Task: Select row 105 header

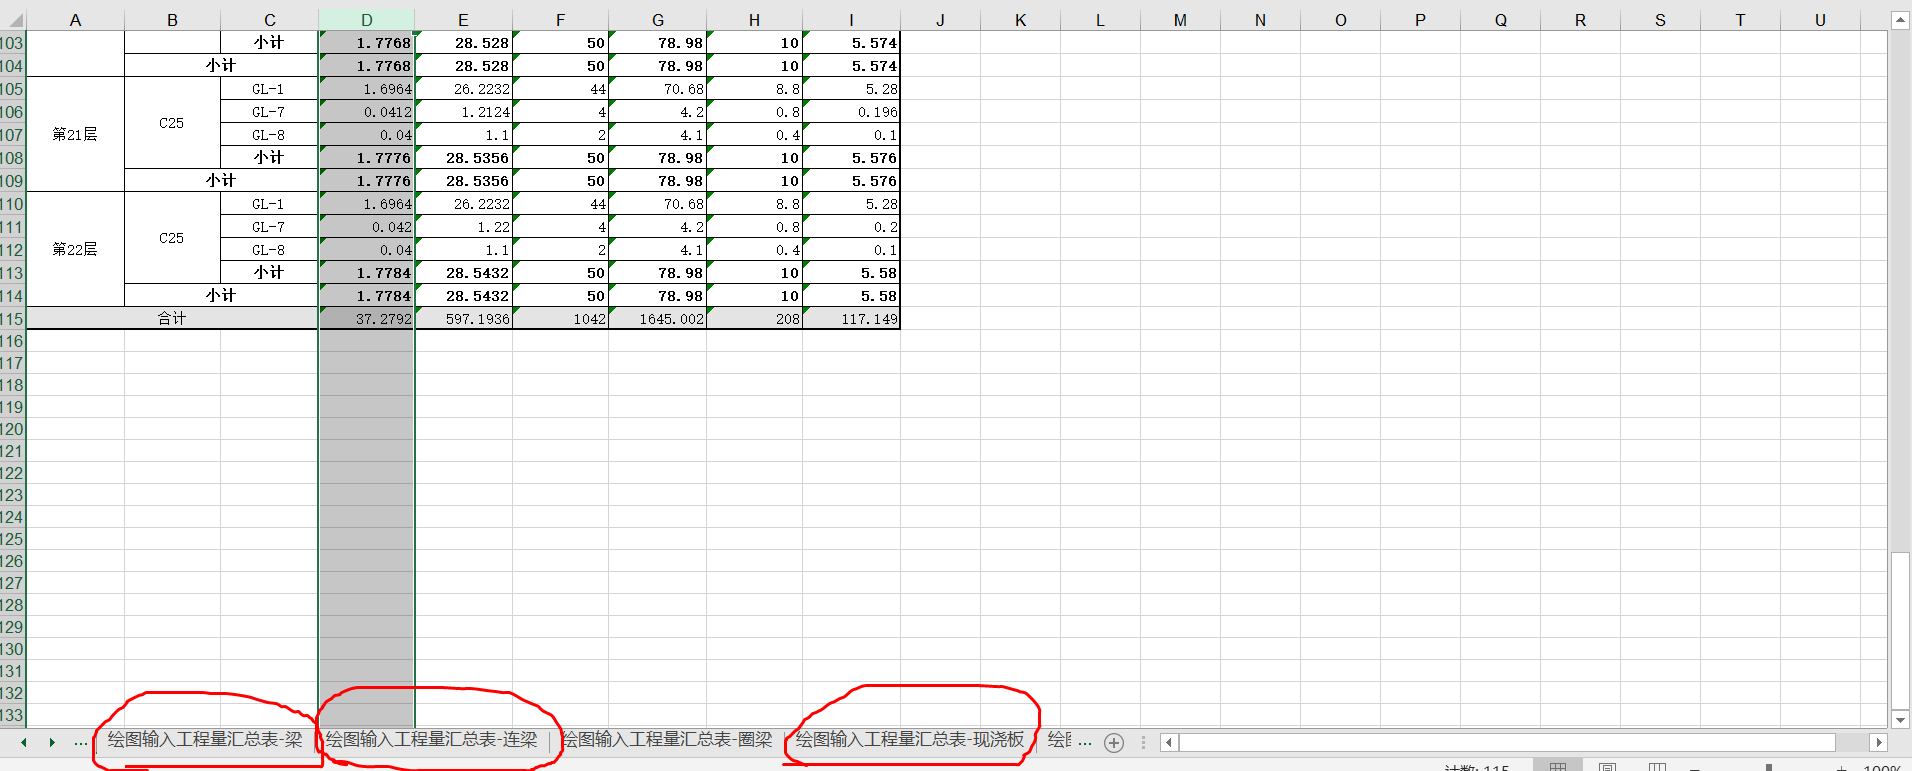Action: point(12,89)
